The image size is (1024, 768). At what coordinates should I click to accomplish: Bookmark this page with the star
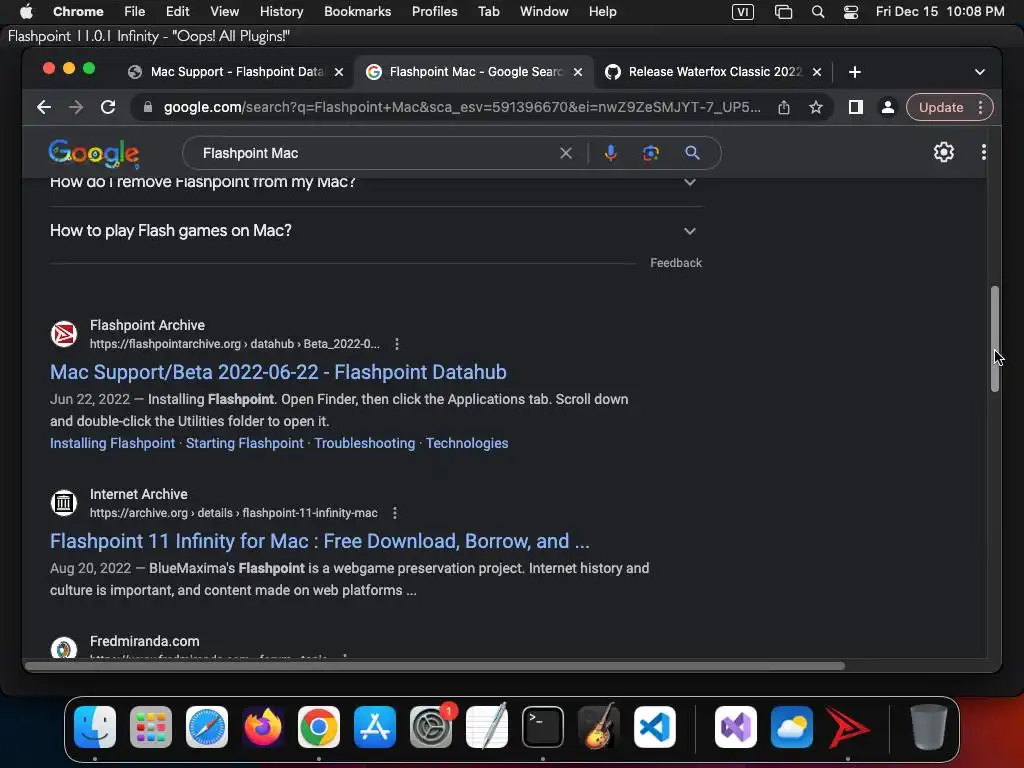click(816, 107)
